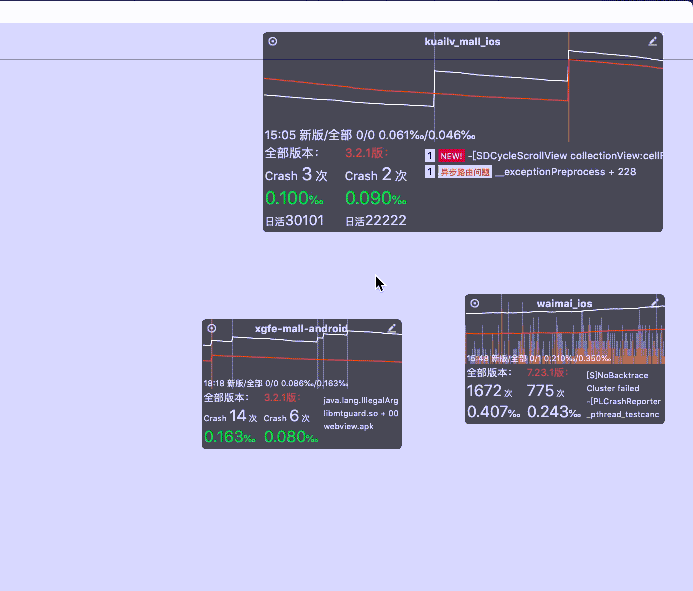Open the webview.apk crash entry

click(x=348, y=426)
